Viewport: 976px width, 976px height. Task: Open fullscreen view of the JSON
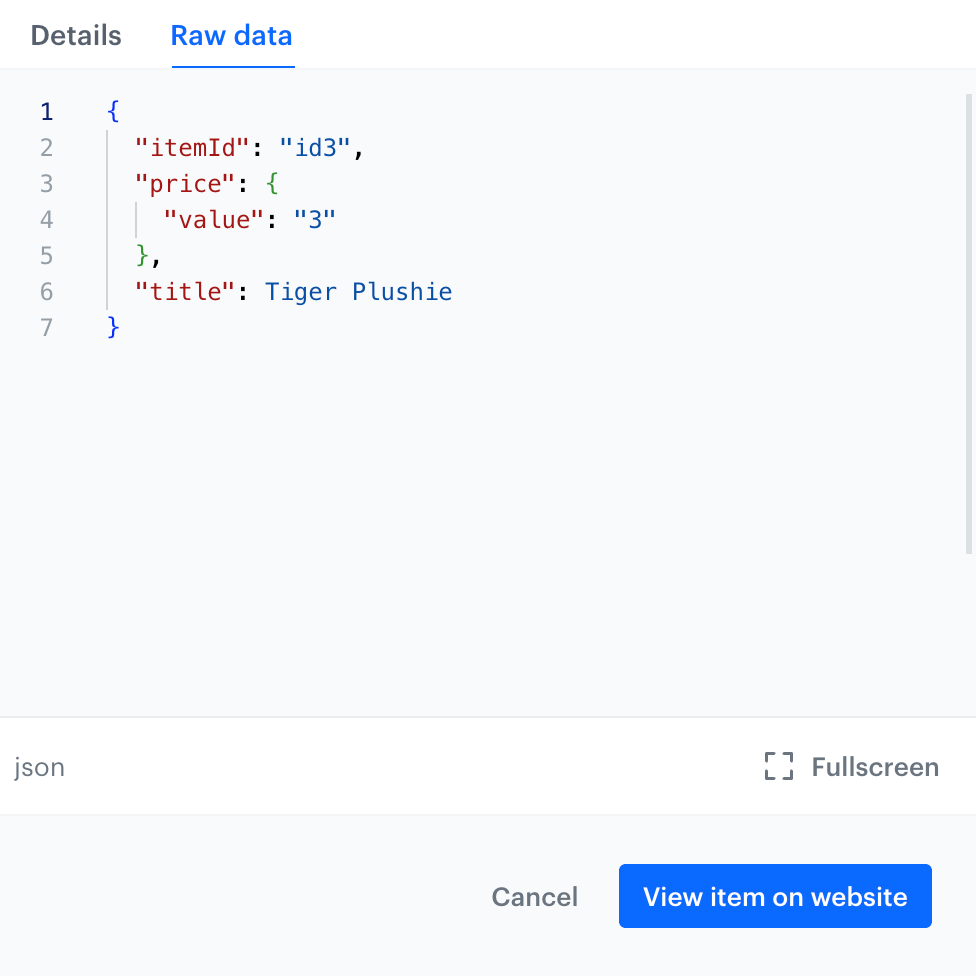pyautogui.click(x=849, y=767)
